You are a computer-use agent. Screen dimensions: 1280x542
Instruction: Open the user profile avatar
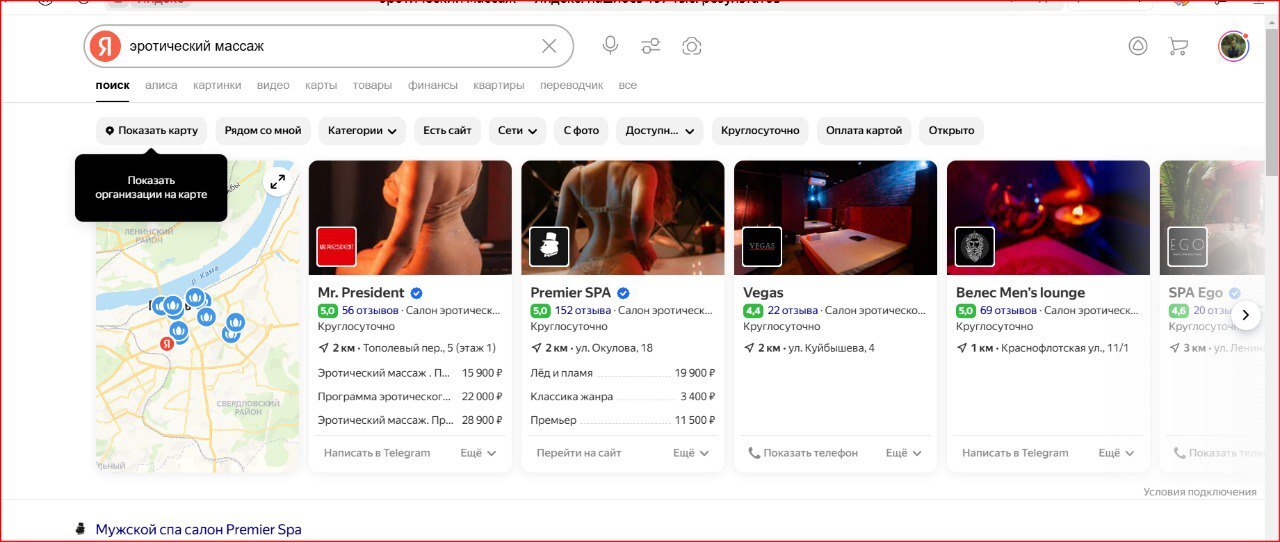[x=1233, y=46]
